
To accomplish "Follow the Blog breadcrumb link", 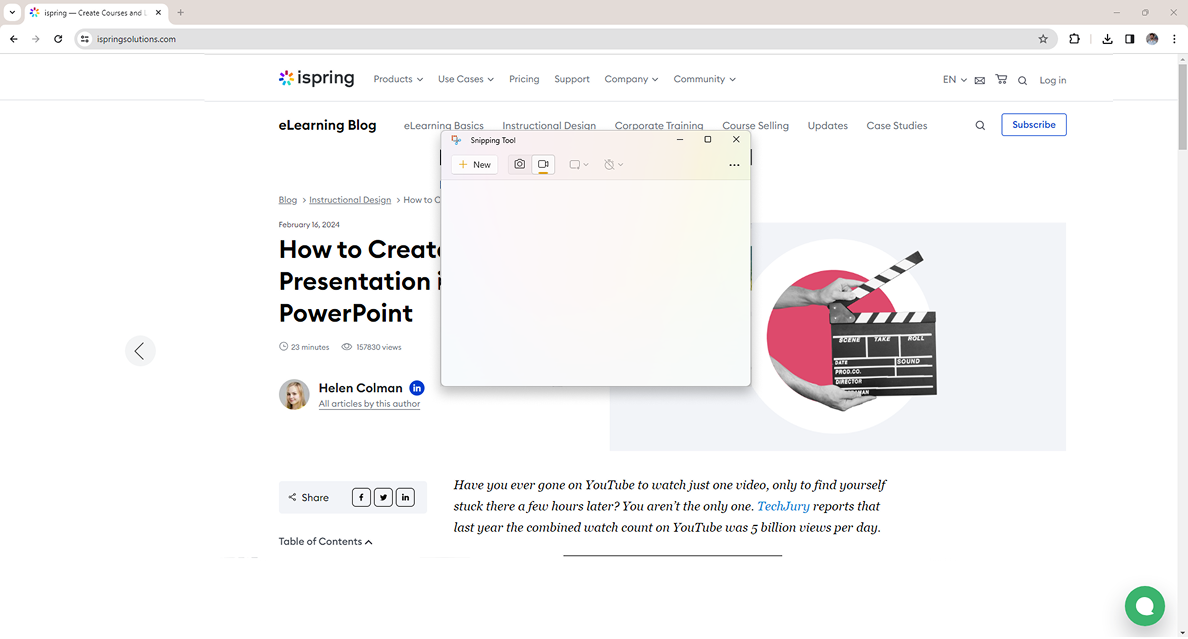I will coord(287,200).
